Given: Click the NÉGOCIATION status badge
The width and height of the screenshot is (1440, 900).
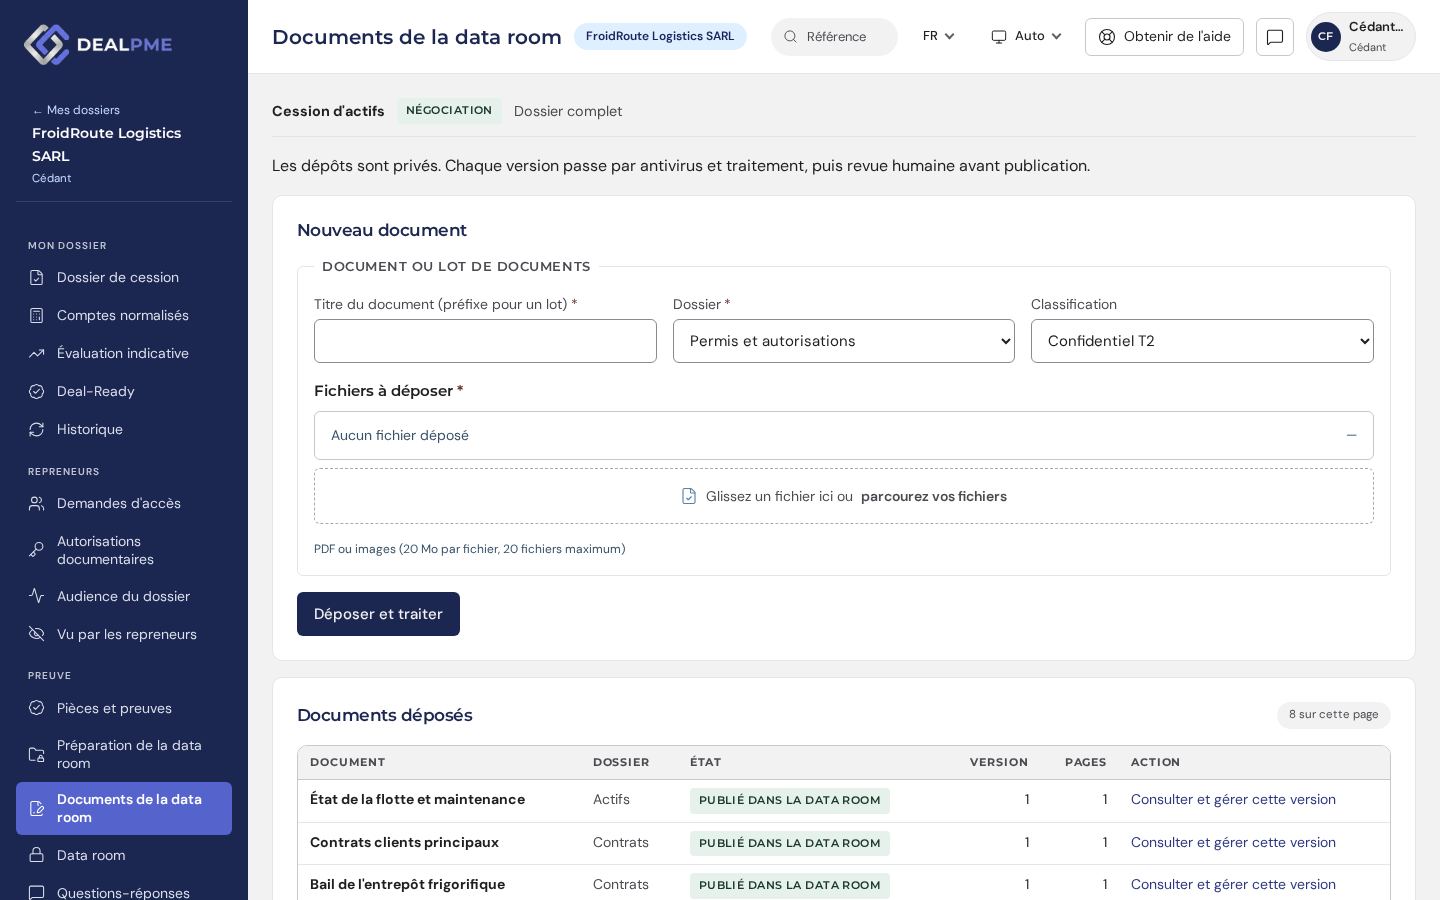Looking at the screenshot, I should pos(449,110).
